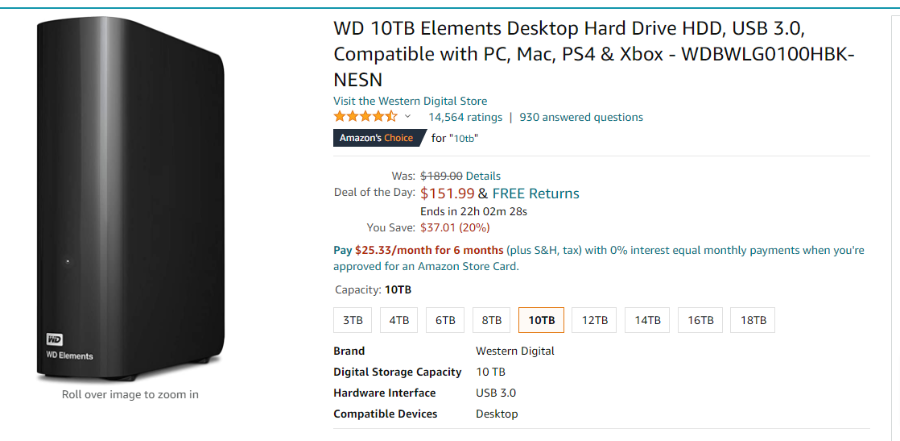Visit the Western Digital Store link

click(x=410, y=101)
